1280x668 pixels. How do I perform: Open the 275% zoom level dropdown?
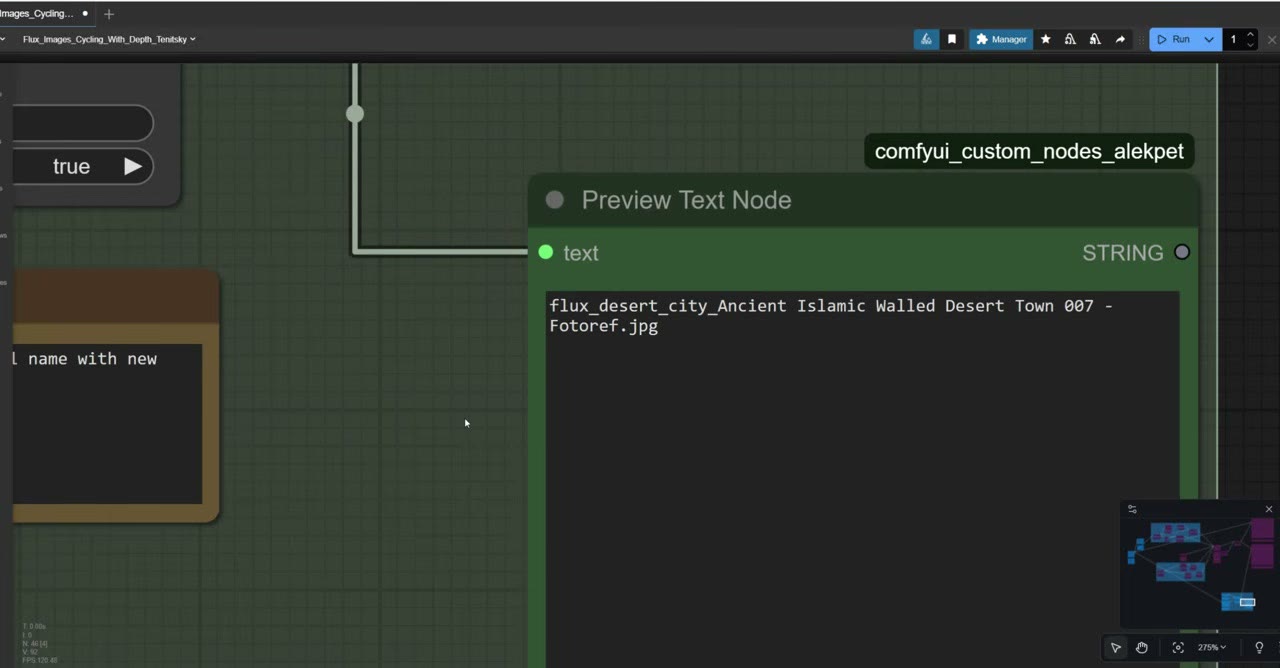click(1212, 647)
